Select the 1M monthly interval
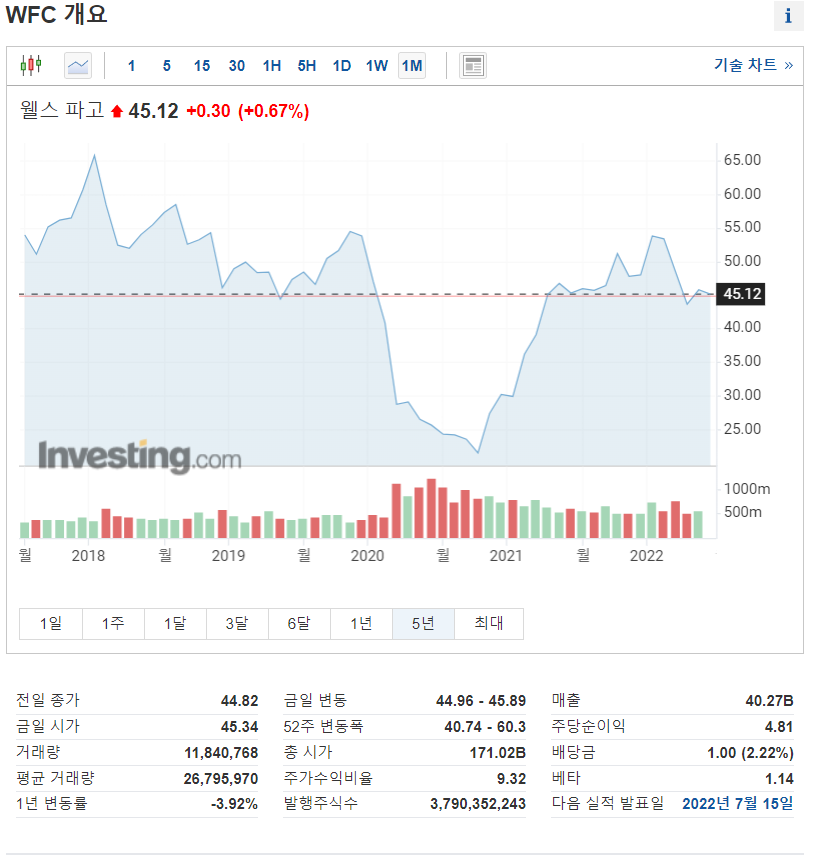The height and width of the screenshot is (860, 813). (412, 66)
